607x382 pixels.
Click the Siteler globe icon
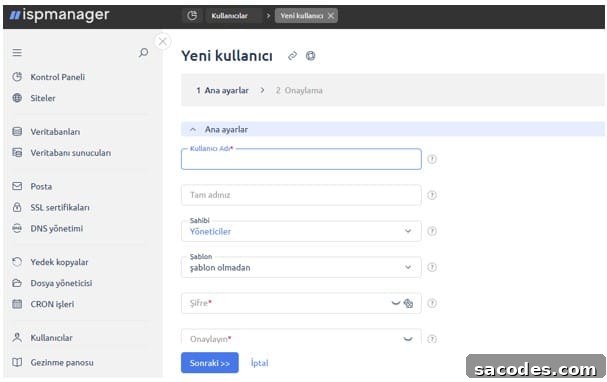tap(17, 98)
